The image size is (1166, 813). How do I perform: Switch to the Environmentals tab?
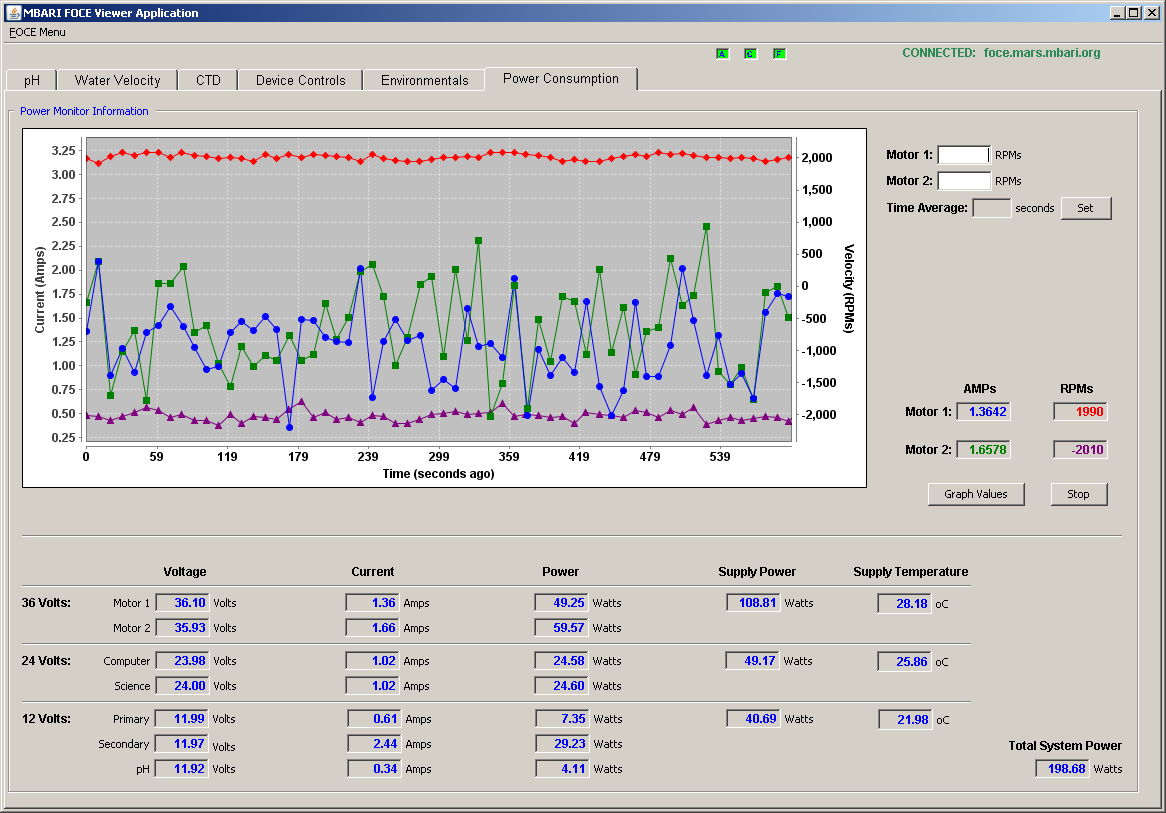click(425, 80)
